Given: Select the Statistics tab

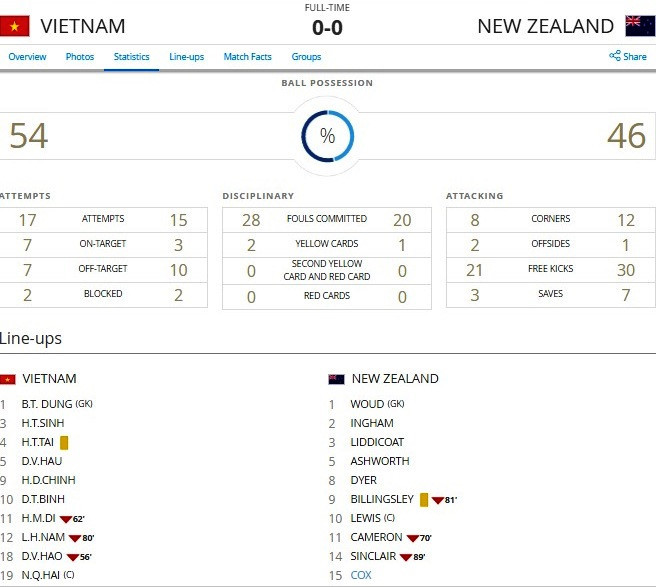Looking at the screenshot, I should click(132, 57).
